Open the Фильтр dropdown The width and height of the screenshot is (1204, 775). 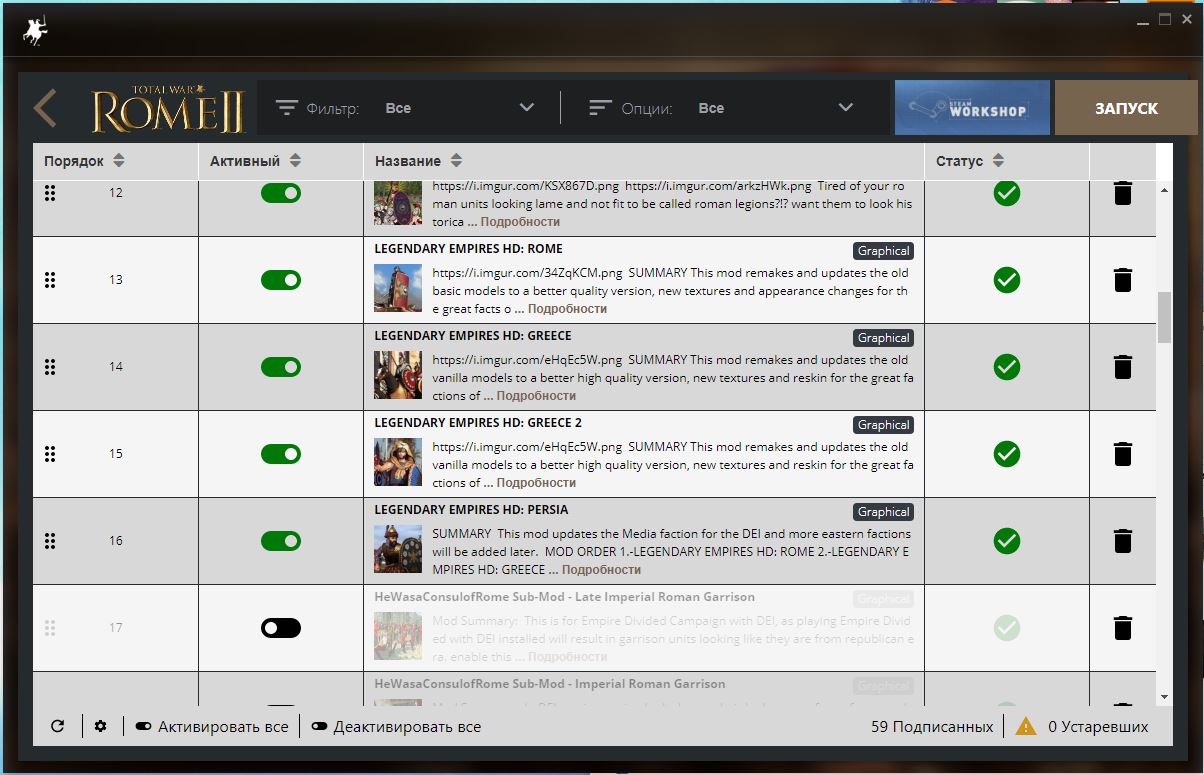pyautogui.click(x=406, y=108)
